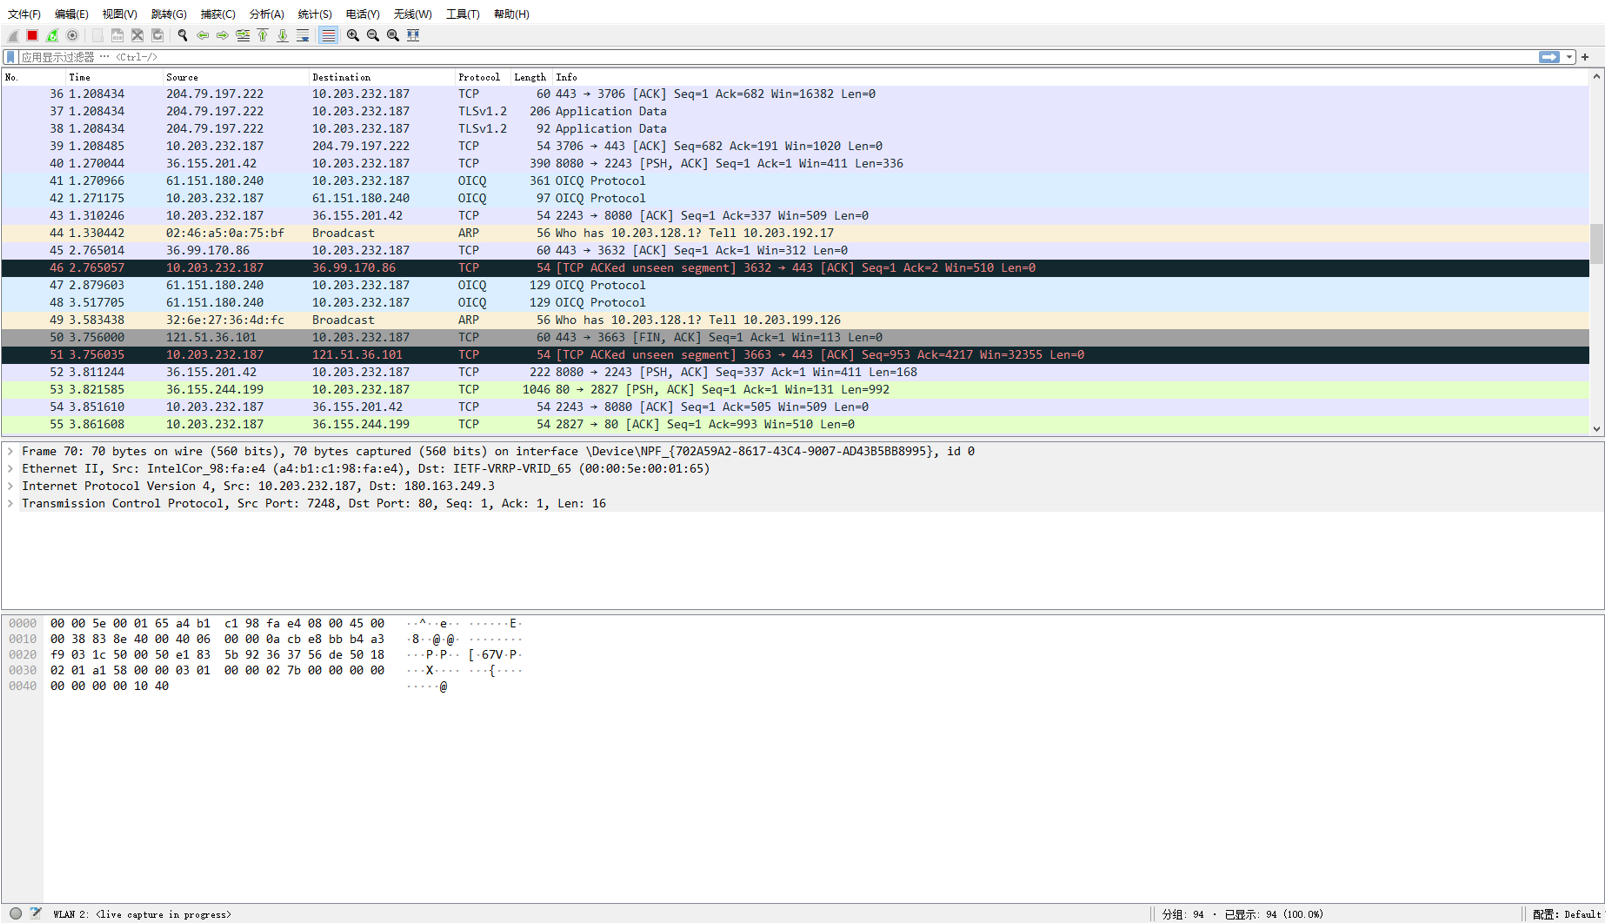Viewport: 1606px width, 923px height.
Task: Go back to previous packet arrow
Action: coord(202,35)
